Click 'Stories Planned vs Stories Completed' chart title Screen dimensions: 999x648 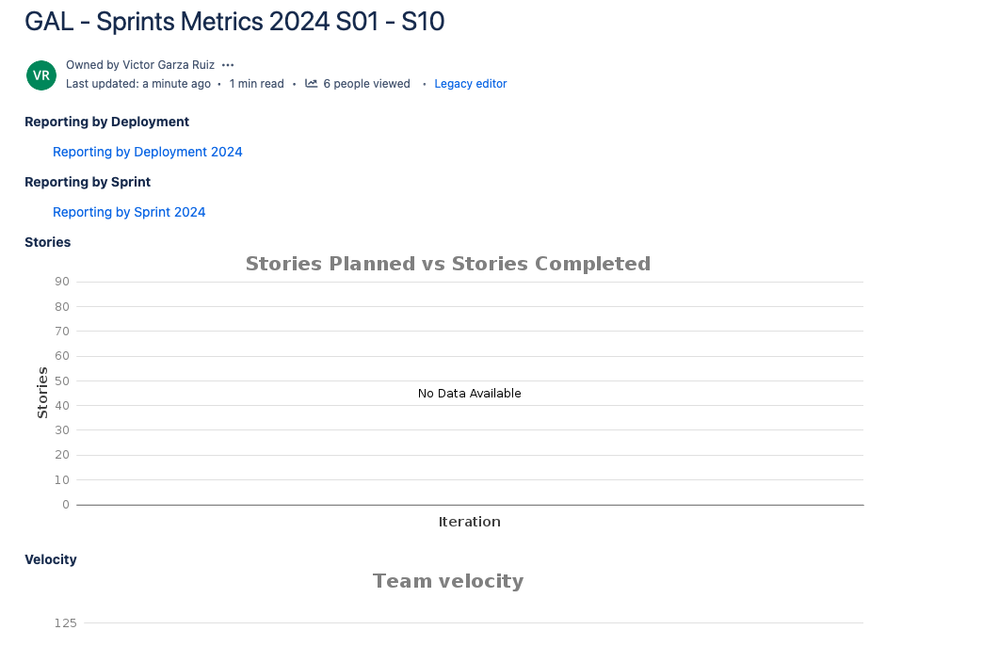click(448, 264)
